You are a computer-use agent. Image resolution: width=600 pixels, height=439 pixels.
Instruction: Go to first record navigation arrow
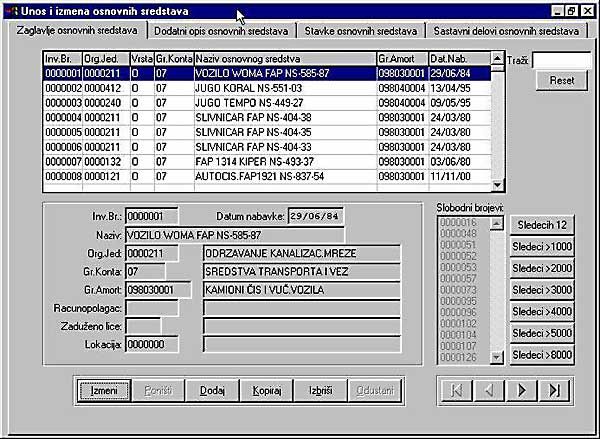pyautogui.click(x=457, y=389)
